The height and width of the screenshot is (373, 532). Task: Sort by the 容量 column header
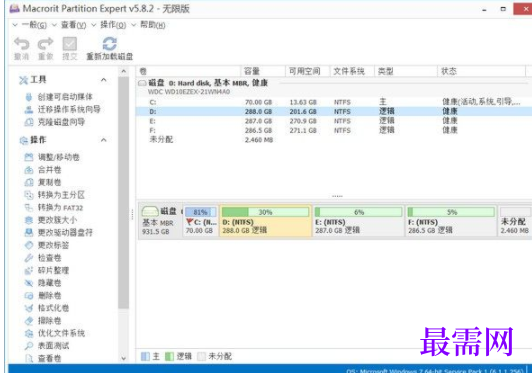point(263,71)
